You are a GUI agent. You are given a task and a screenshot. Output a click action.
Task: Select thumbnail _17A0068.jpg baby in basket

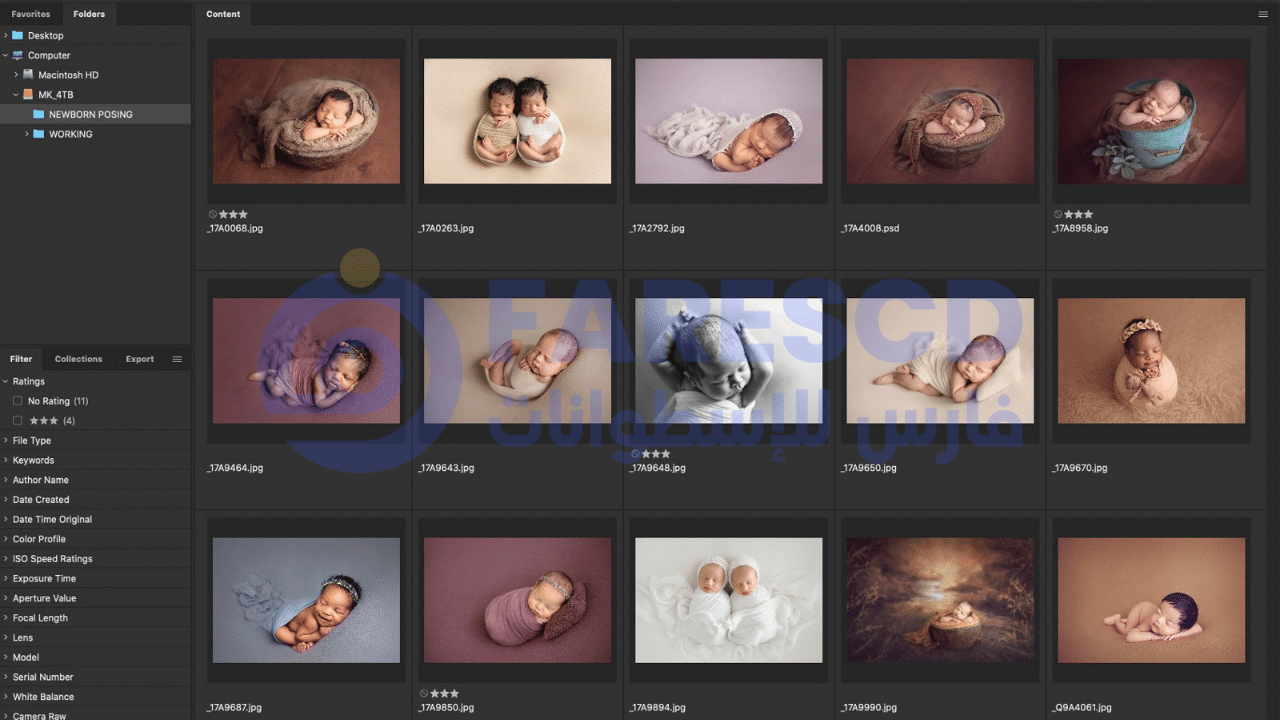[x=306, y=121]
